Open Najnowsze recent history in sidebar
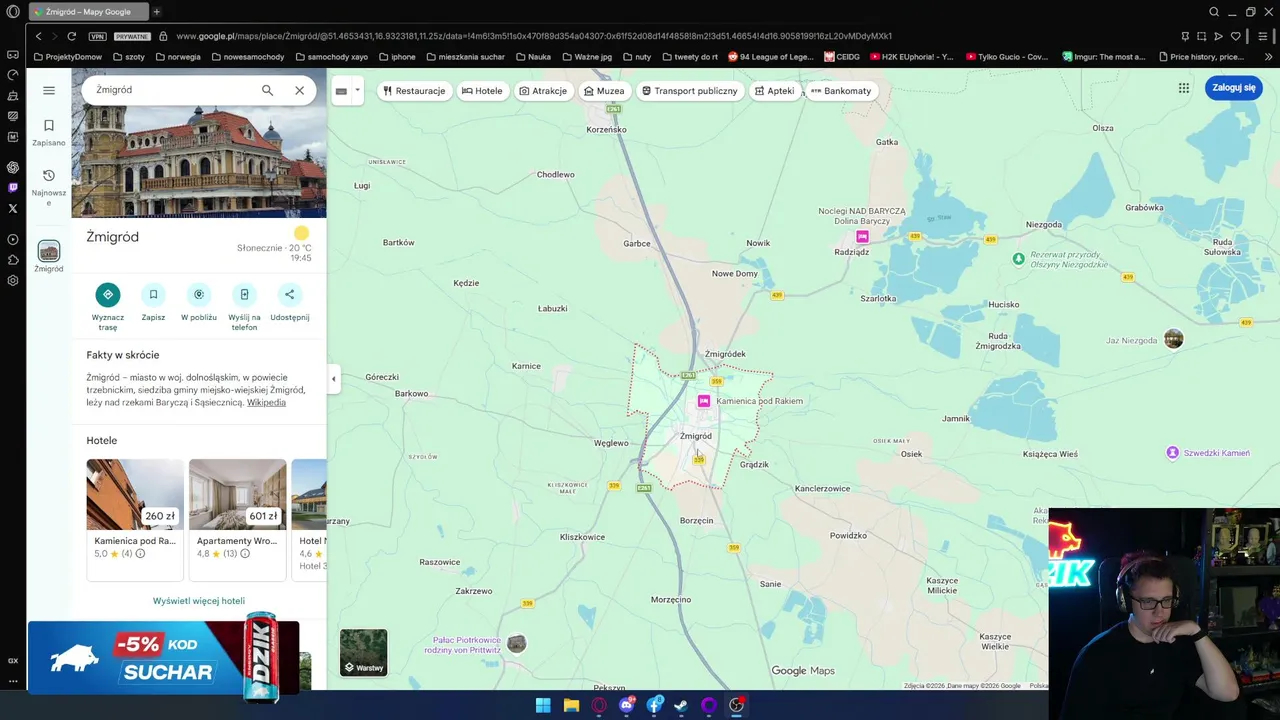The height and width of the screenshot is (720, 1280). pos(49,187)
